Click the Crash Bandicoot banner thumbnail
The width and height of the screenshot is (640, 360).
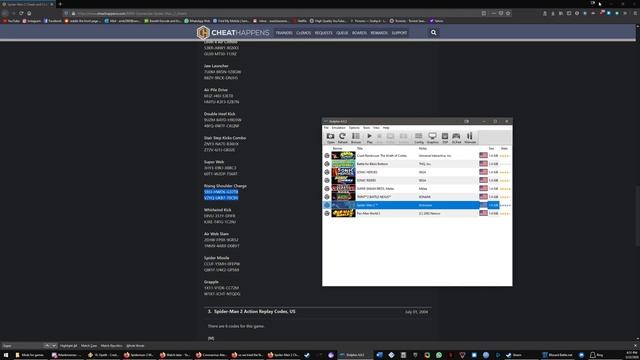[343, 156]
